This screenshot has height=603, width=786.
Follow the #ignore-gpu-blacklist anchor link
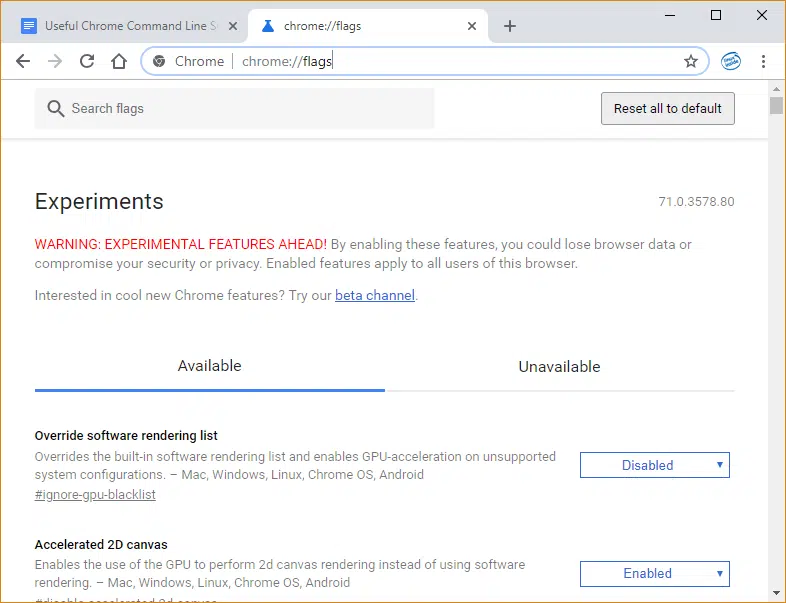click(95, 494)
